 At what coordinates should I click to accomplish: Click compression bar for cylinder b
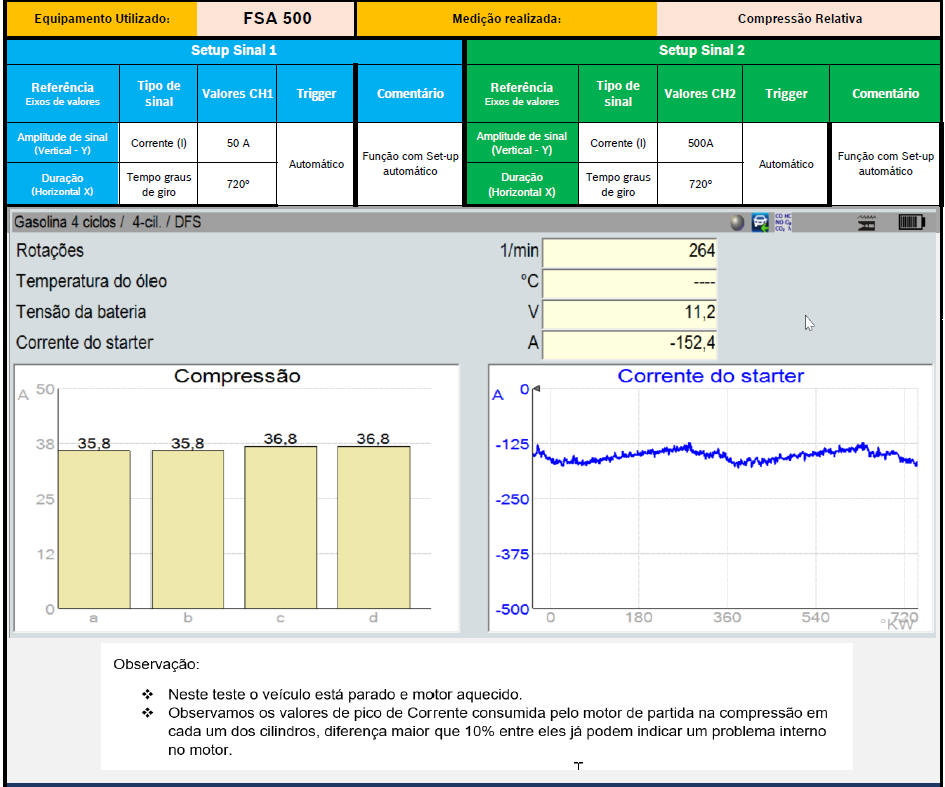(x=187, y=528)
